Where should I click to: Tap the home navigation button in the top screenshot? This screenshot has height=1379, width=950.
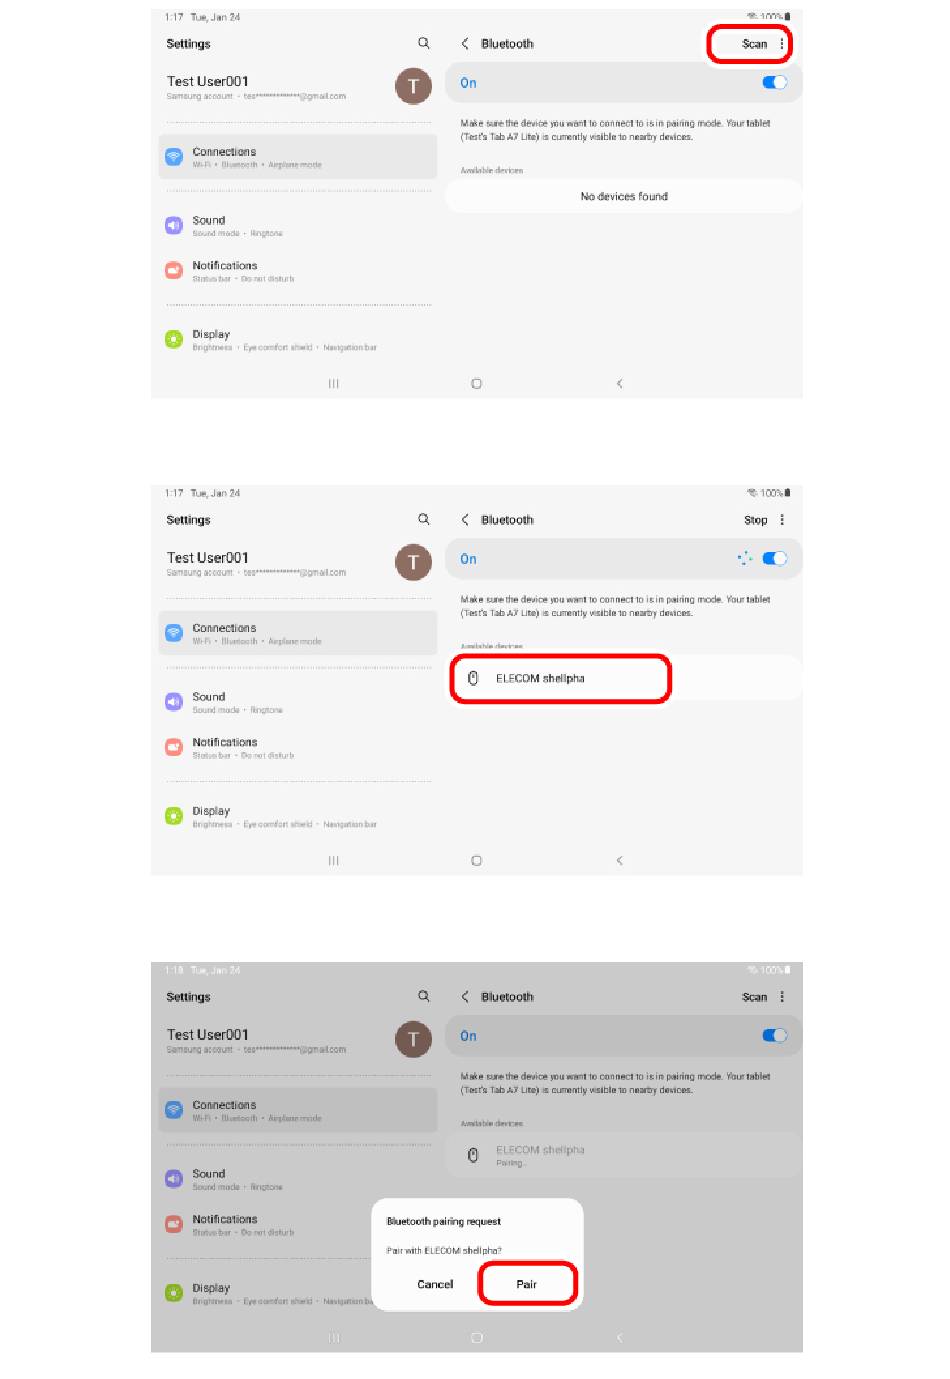click(x=476, y=384)
